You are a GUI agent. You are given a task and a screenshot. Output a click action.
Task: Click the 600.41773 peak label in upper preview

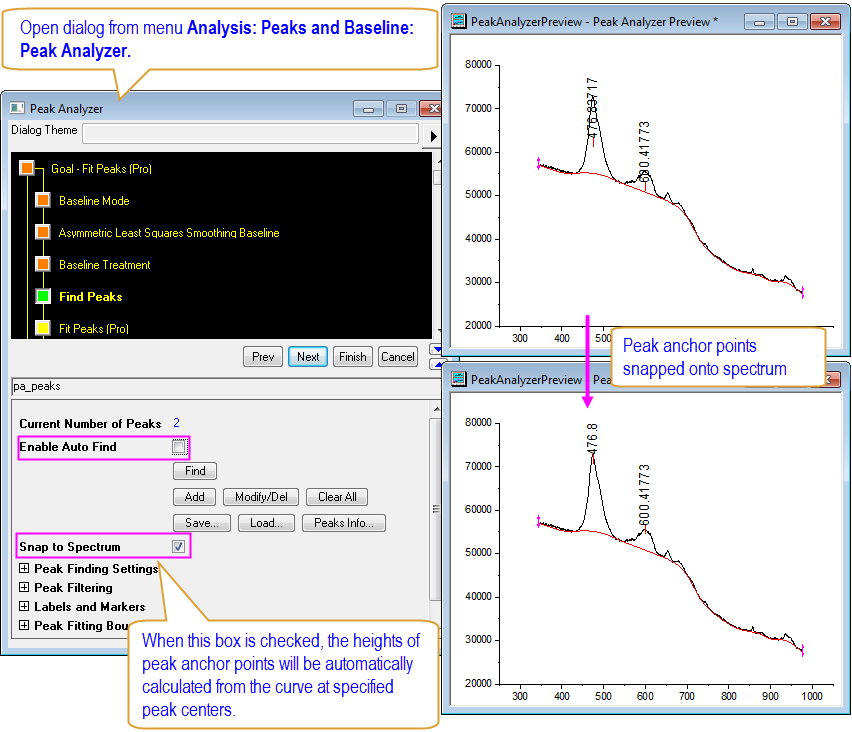(x=644, y=152)
